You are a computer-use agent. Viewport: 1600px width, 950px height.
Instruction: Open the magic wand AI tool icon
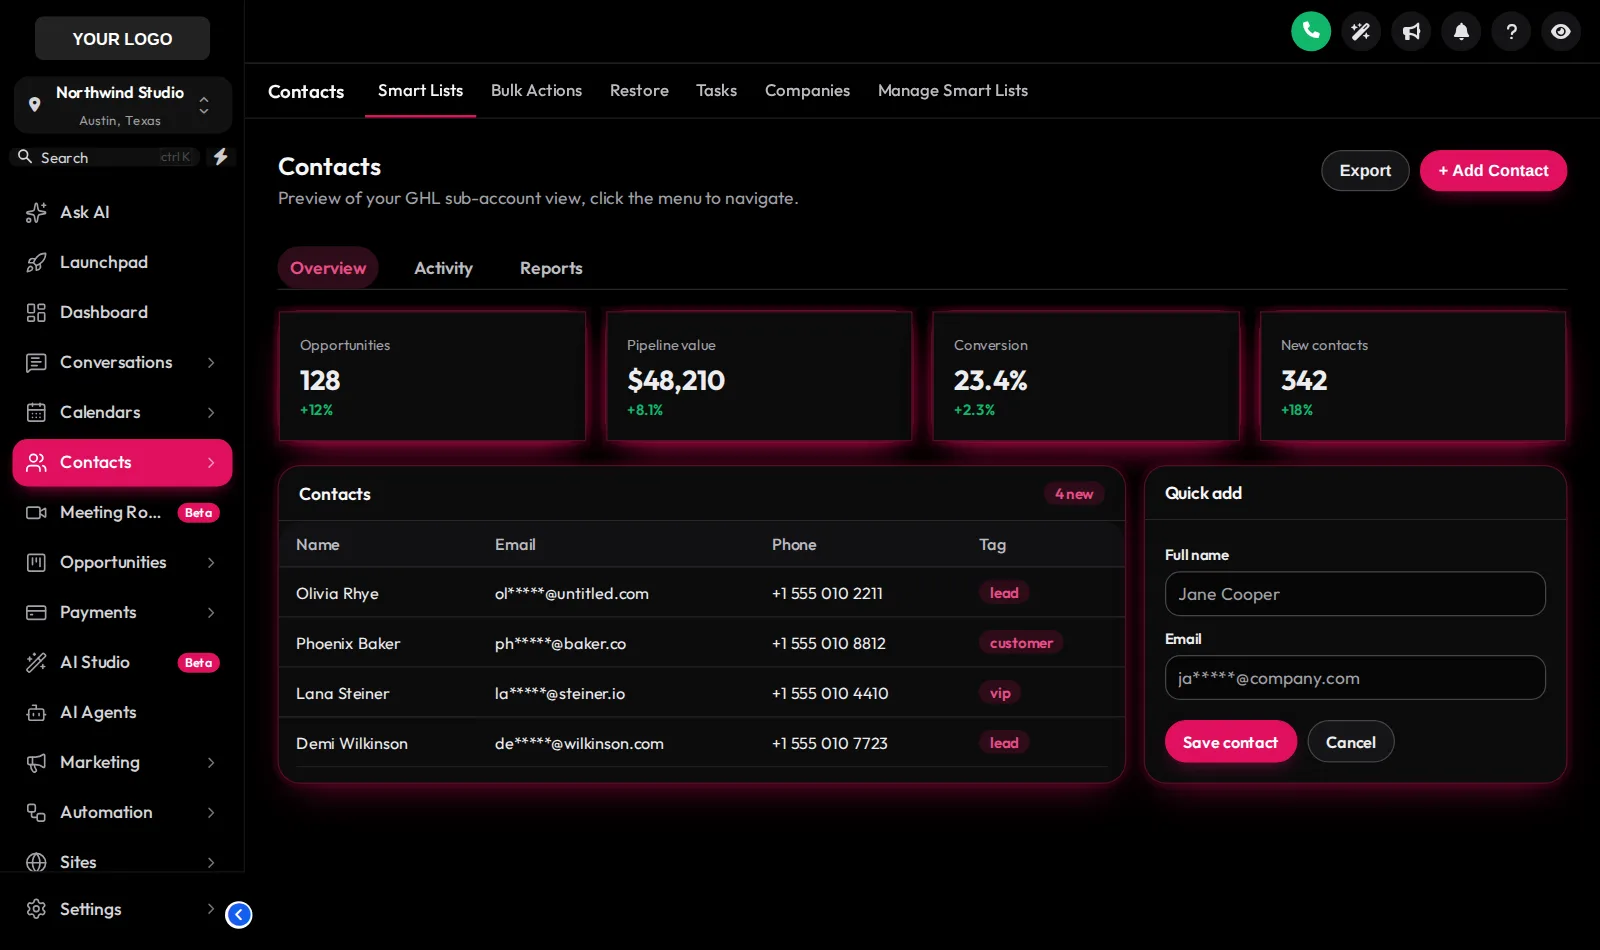[x=1361, y=31]
